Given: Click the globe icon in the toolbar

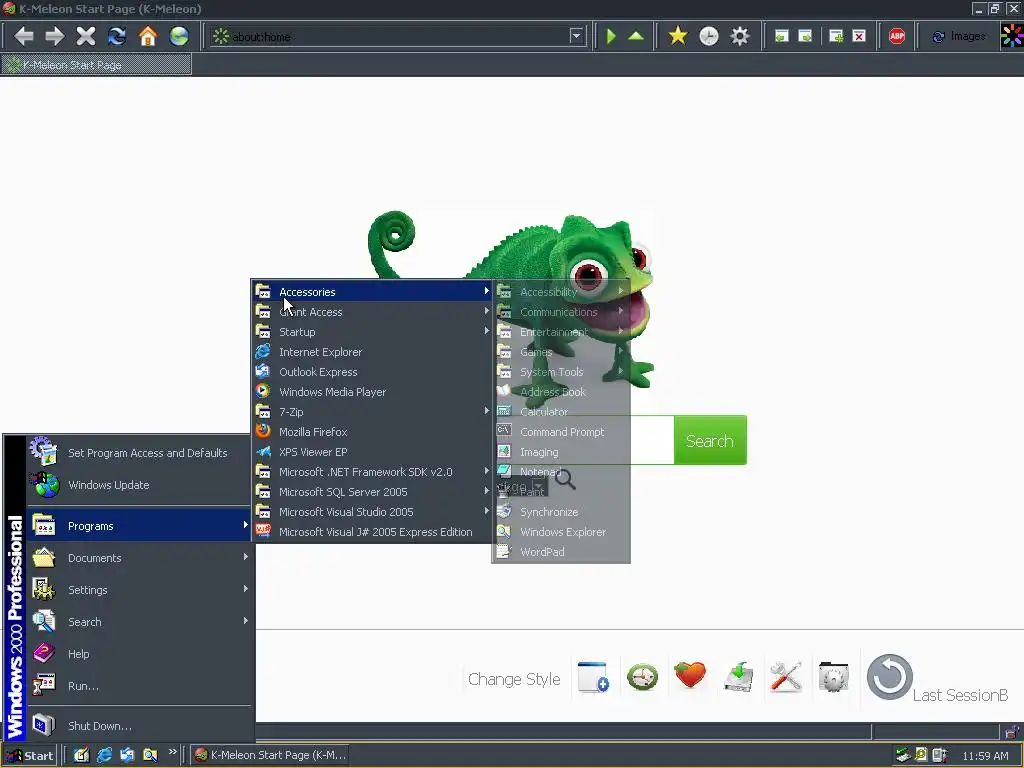Looking at the screenshot, I should [178, 36].
